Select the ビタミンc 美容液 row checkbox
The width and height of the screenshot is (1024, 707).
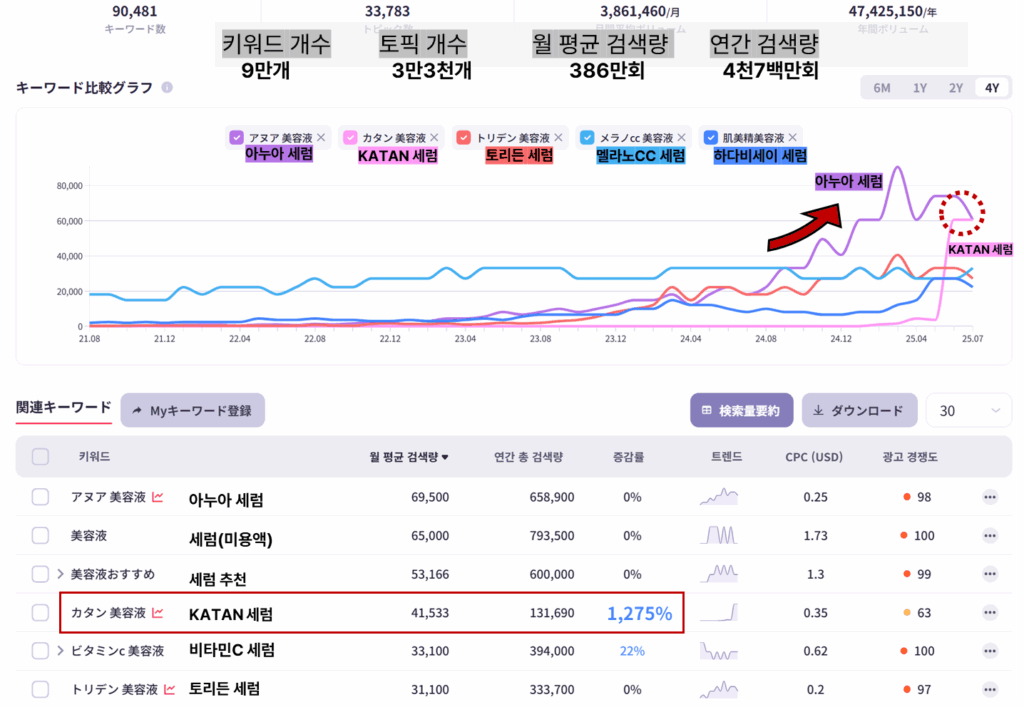tap(40, 651)
